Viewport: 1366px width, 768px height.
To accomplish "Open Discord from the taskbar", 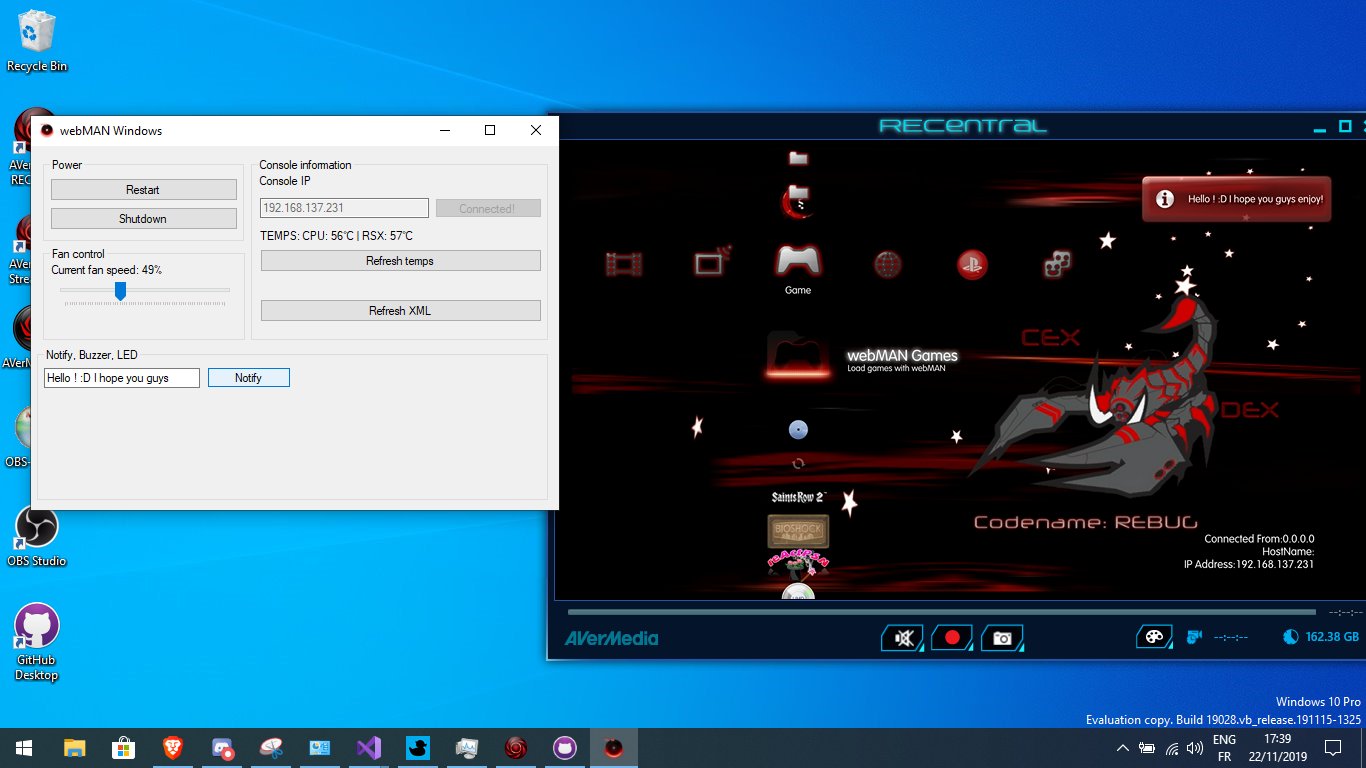I will point(222,748).
